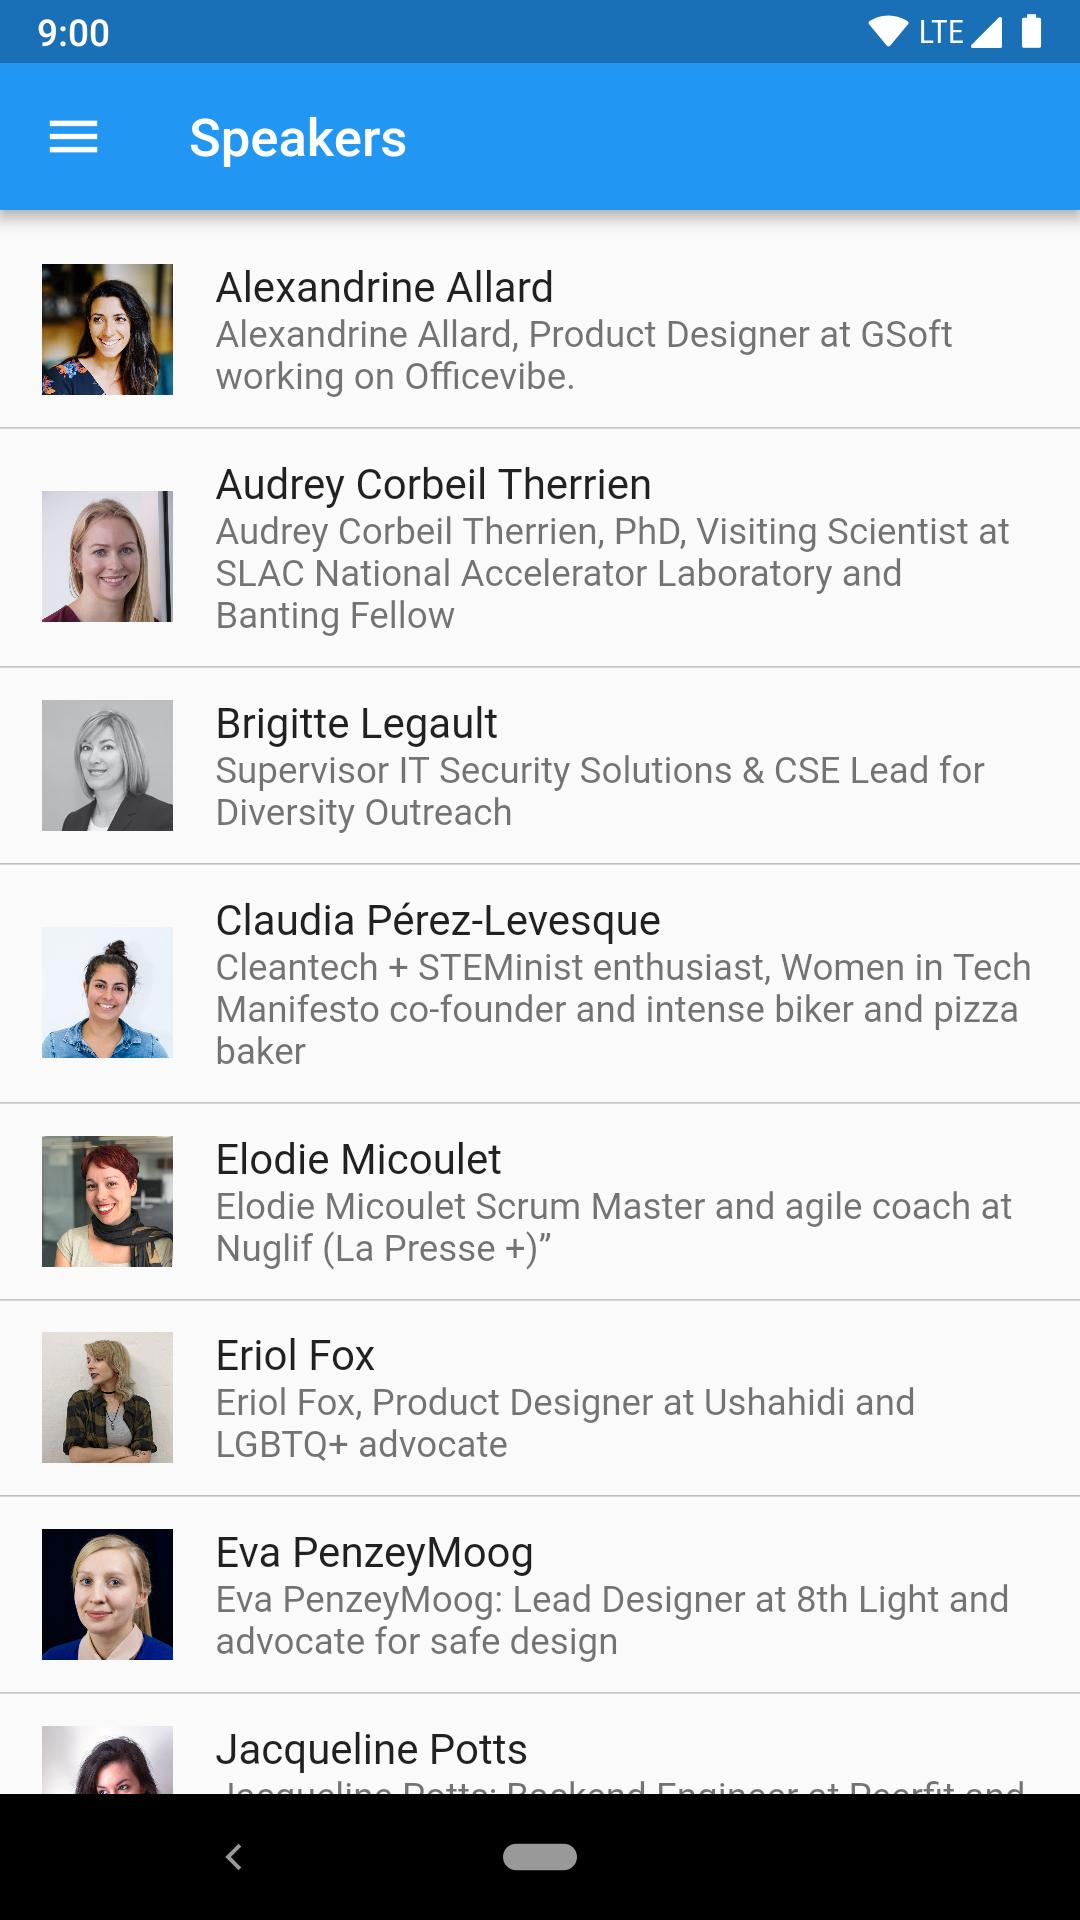This screenshot has height=1920, width=1080.
Task: Select the Brigitte Legault speaker entry
Action: [540, 766]
